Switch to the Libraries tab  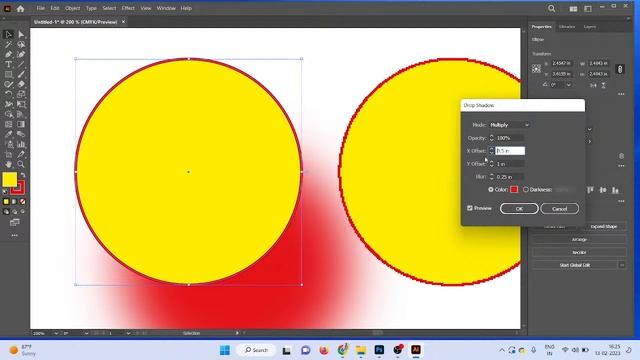click(567, 27)
